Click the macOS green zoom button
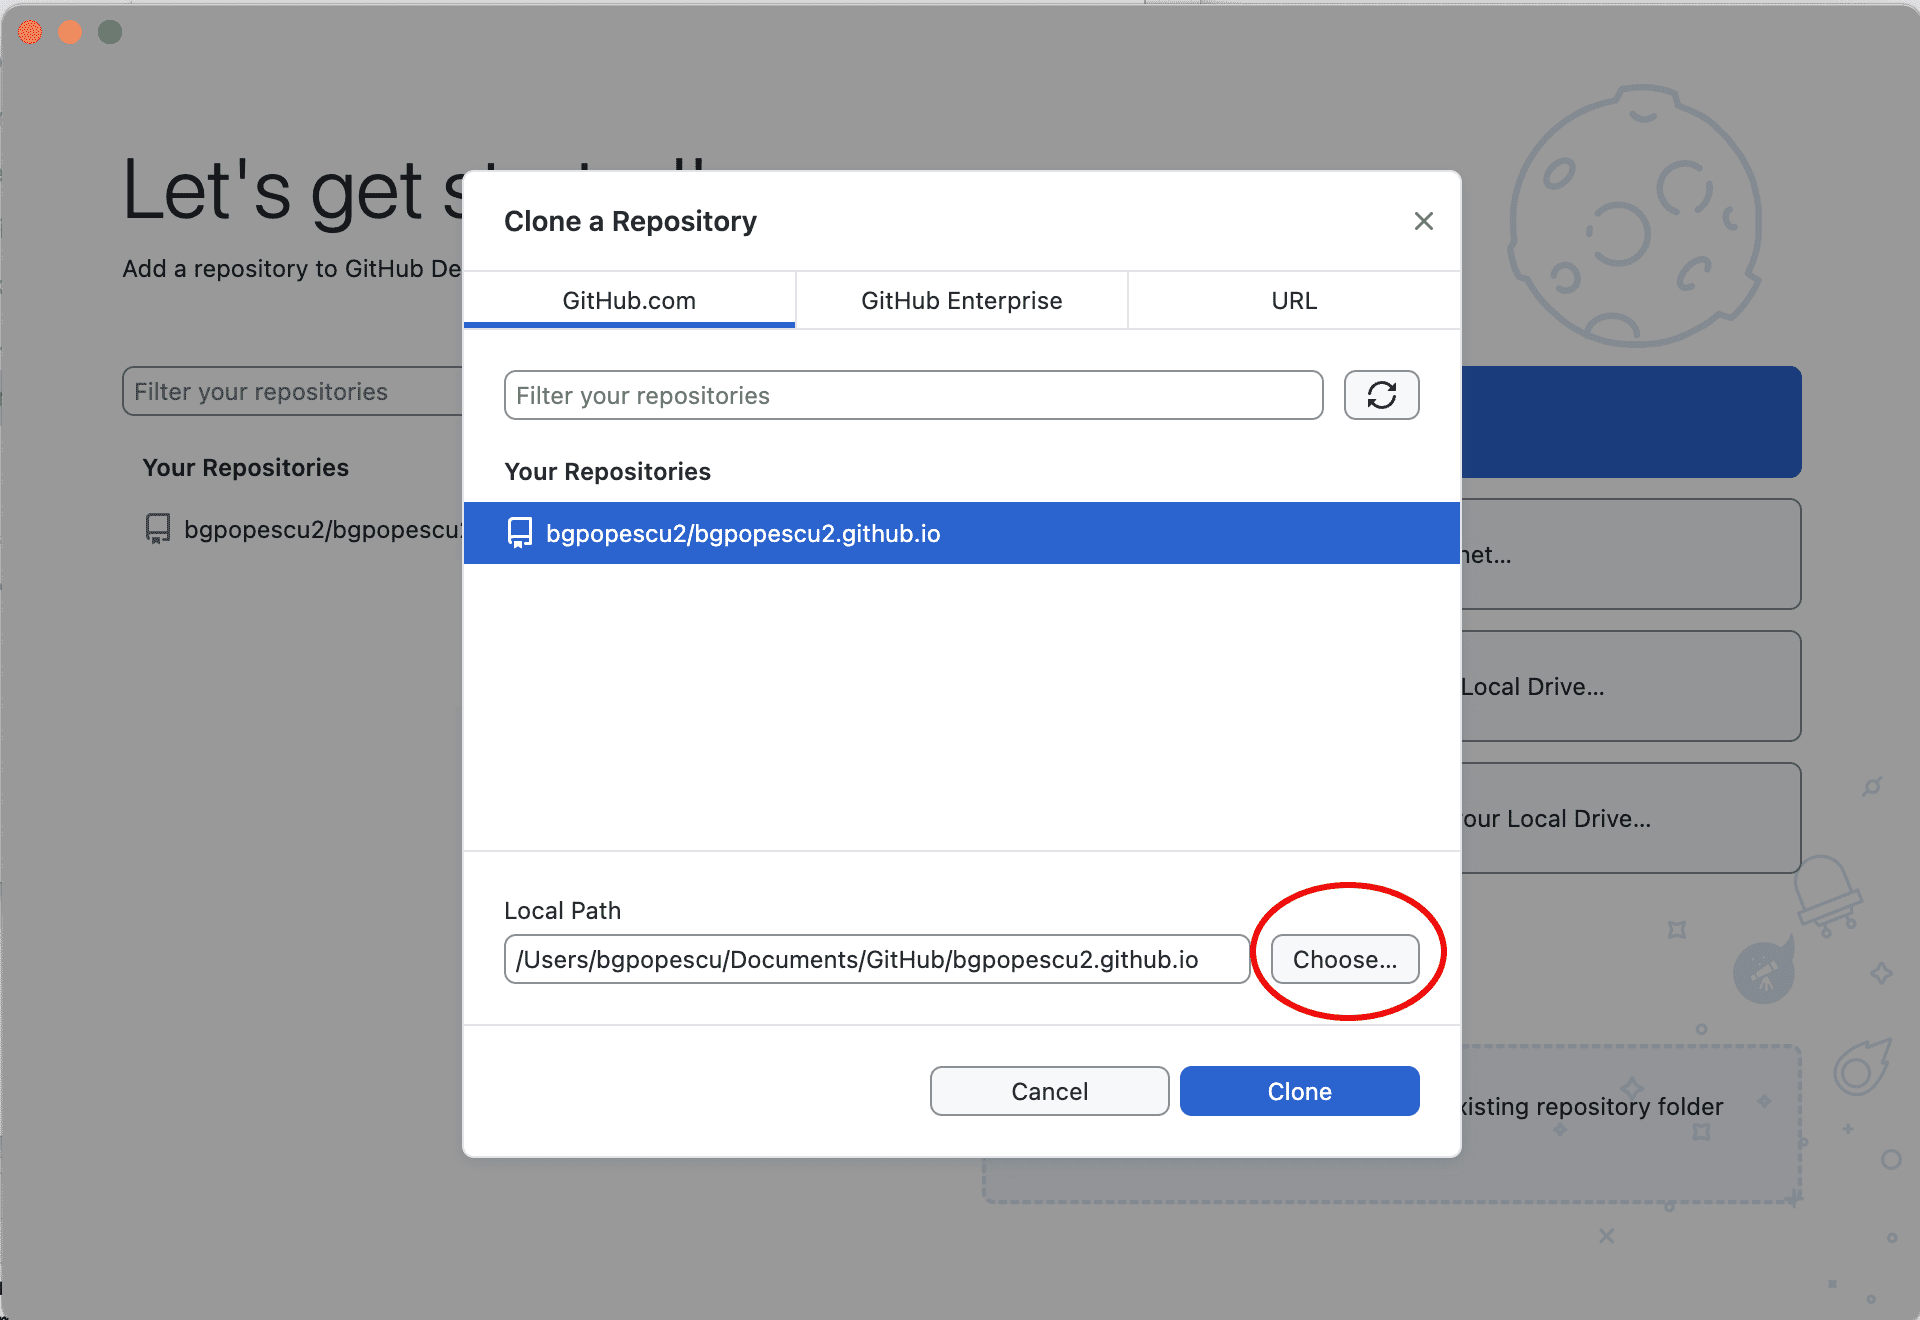Screen dimensions: 1920x1320 (x=110, y=32)
